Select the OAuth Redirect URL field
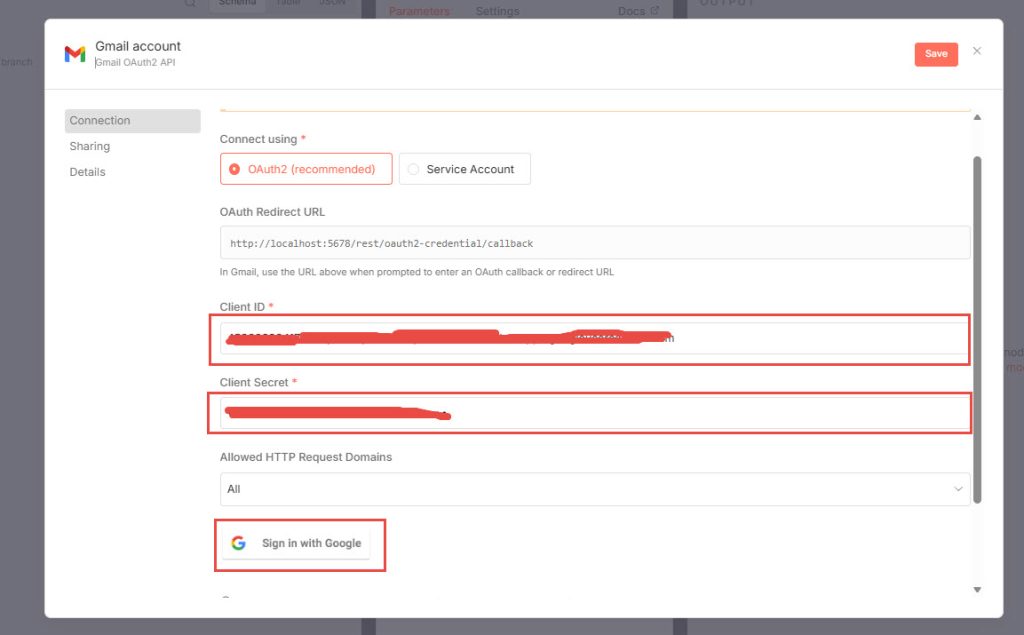The width and height of the screenshot is (1024, 635). [594, 243]
